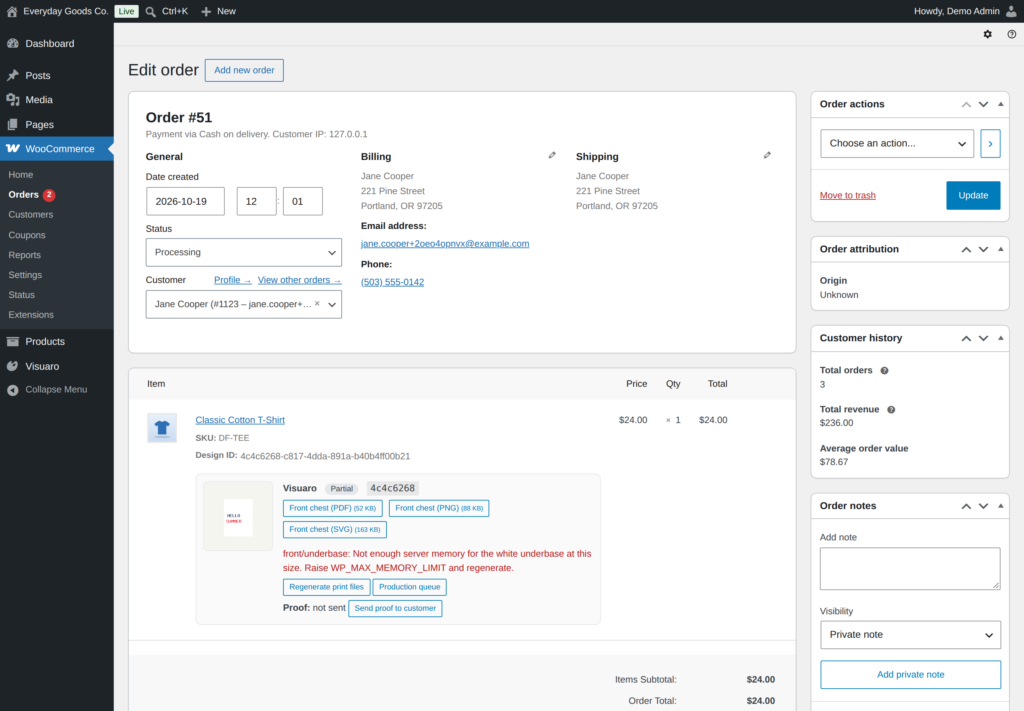
Task: Move Order actions panel down
Action: [x=984, y=104]
